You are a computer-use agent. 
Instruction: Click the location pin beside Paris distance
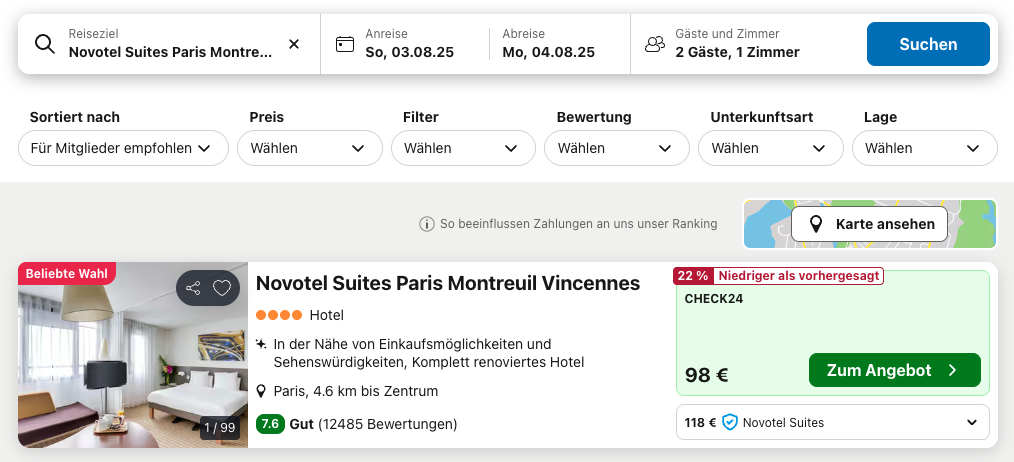click(x=262, y=391)
